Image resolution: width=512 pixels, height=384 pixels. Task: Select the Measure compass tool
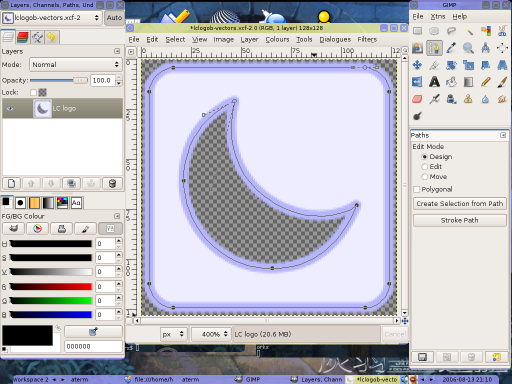tap(486, 48)
